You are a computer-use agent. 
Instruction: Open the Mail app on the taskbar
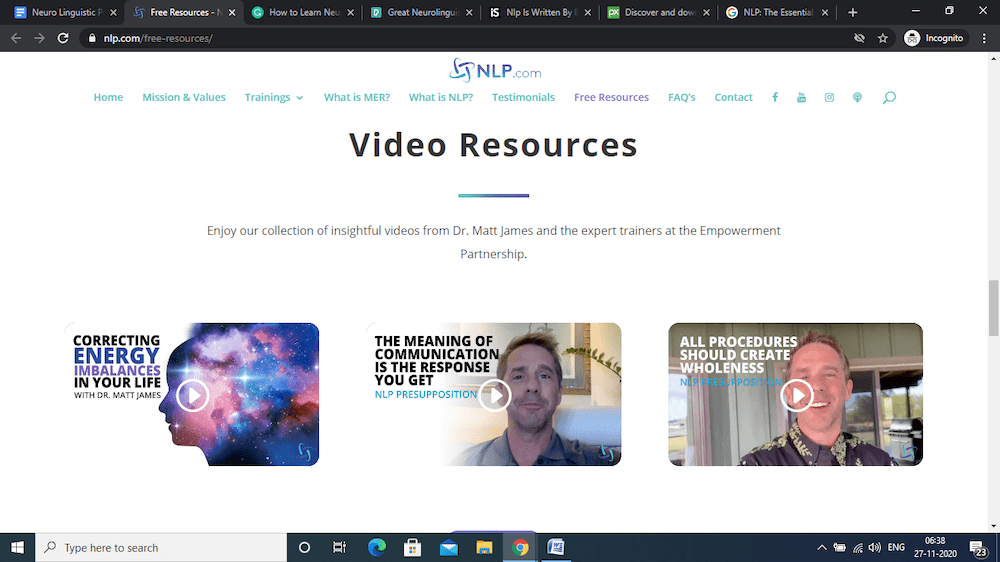coord(448,547)
